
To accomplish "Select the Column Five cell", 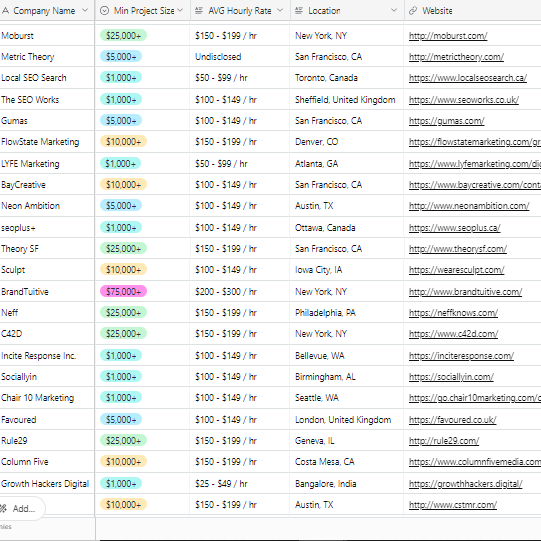I will click(x=47, y=462).
